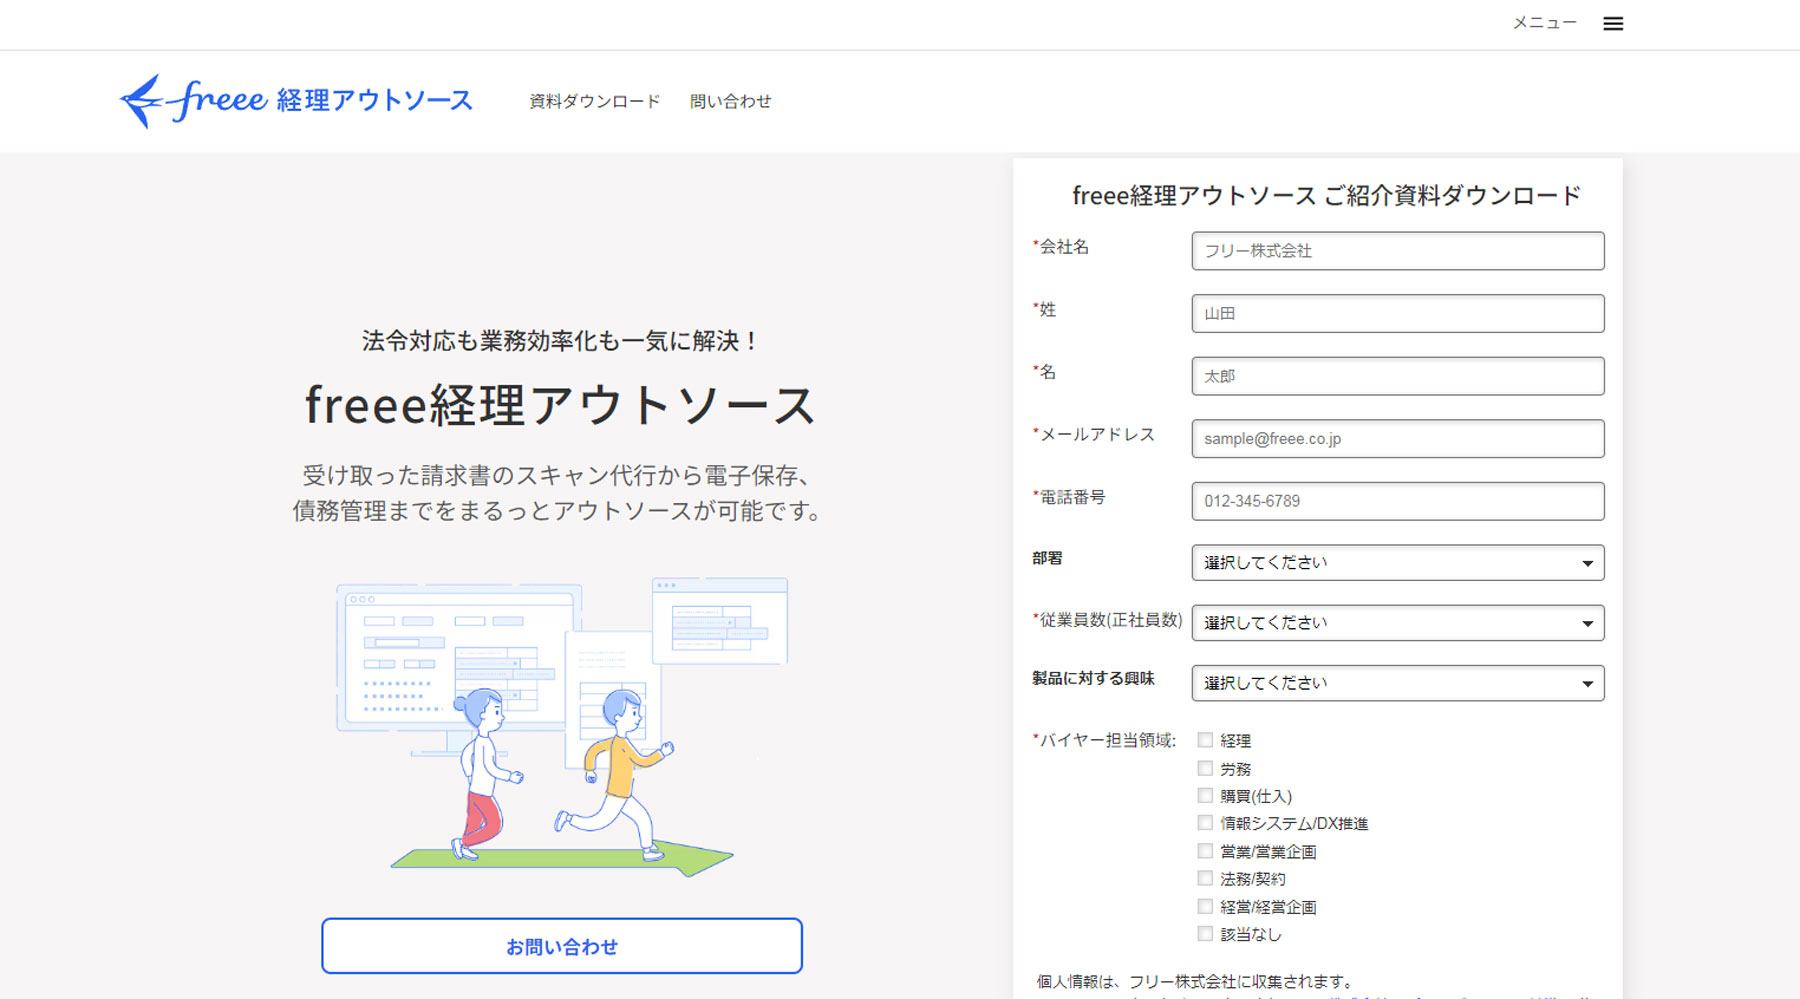
Task: Check the 法務/契約 checkbox
Action: 1205,878
